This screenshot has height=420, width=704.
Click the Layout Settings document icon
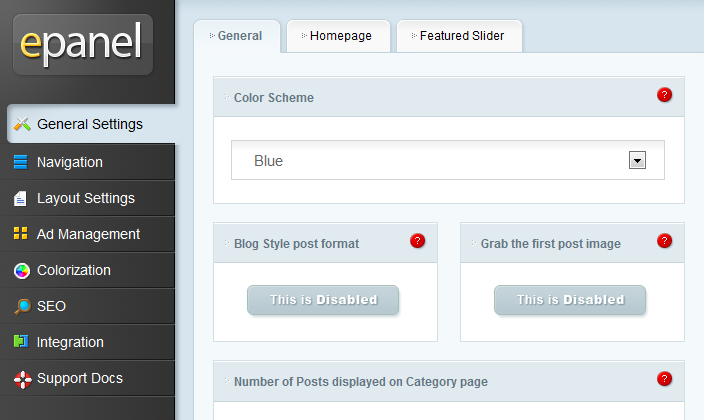[x=20, y=198]
